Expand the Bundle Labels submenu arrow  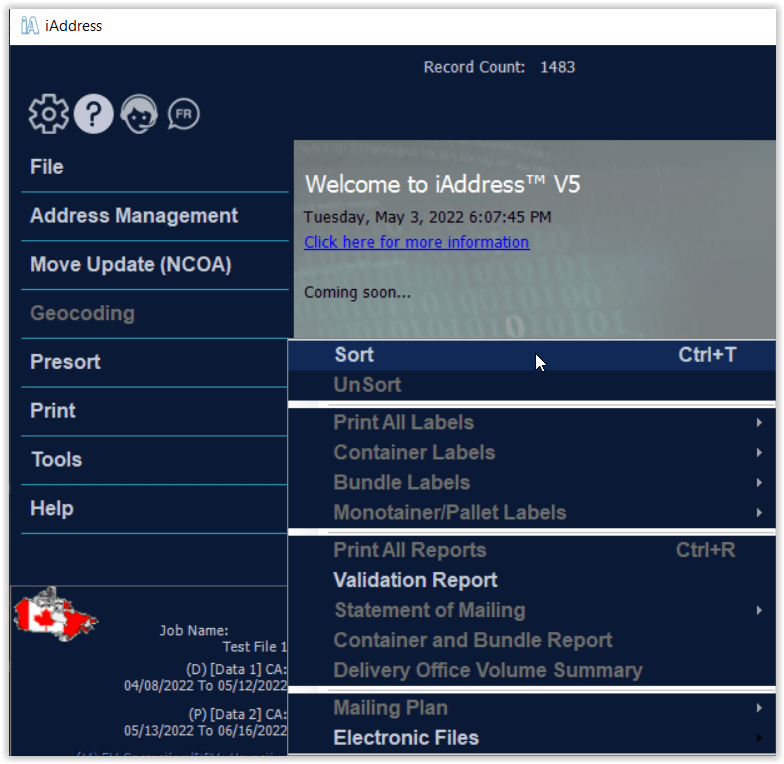pyautogui.click(x=759, y=482)
